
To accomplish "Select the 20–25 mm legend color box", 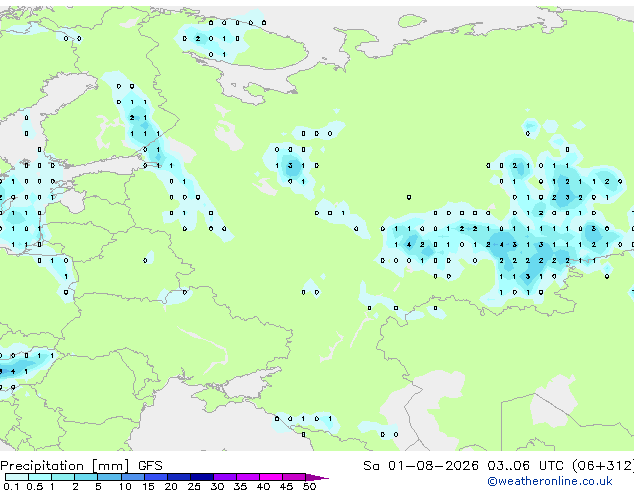I will [179, 477].
